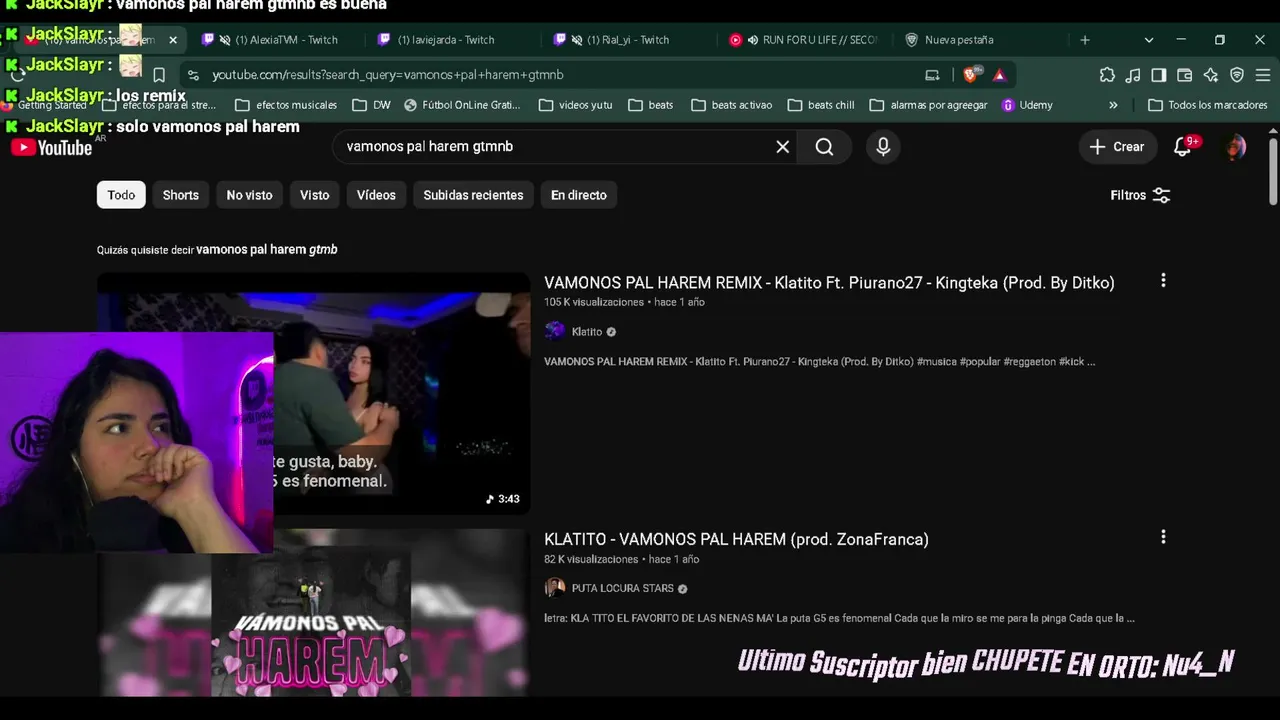Open the tab search dropdown arrow

[1149, 40]
